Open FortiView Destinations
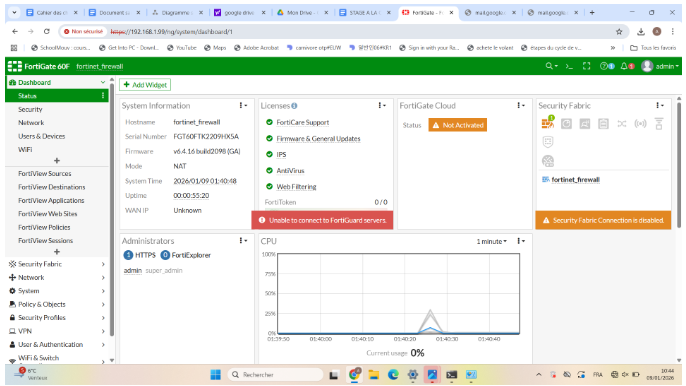 pos(52,187)
